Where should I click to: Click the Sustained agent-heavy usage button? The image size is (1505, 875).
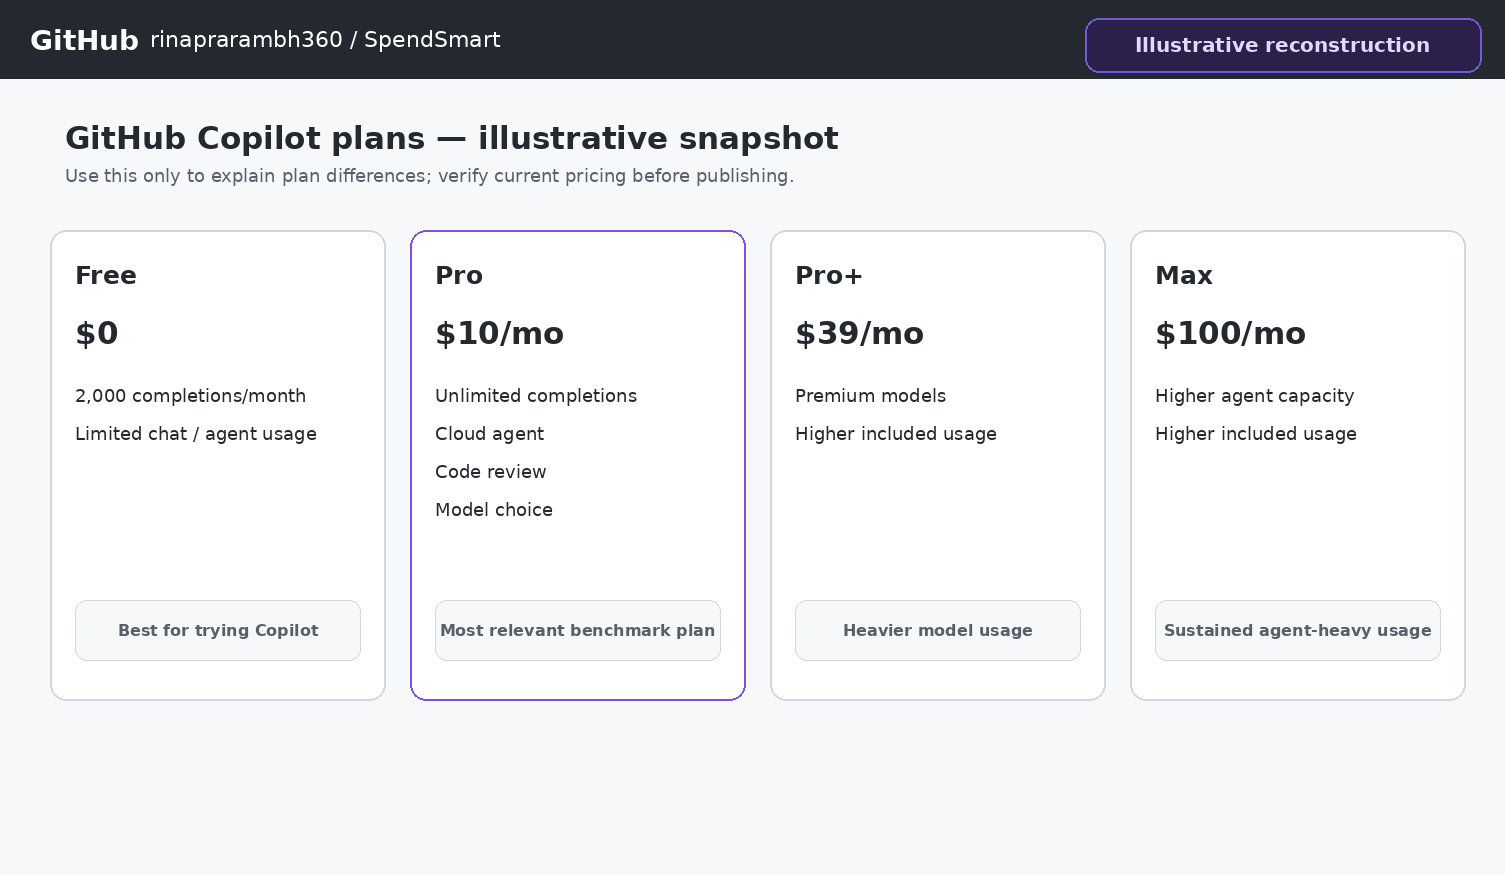click(1298, 630)
